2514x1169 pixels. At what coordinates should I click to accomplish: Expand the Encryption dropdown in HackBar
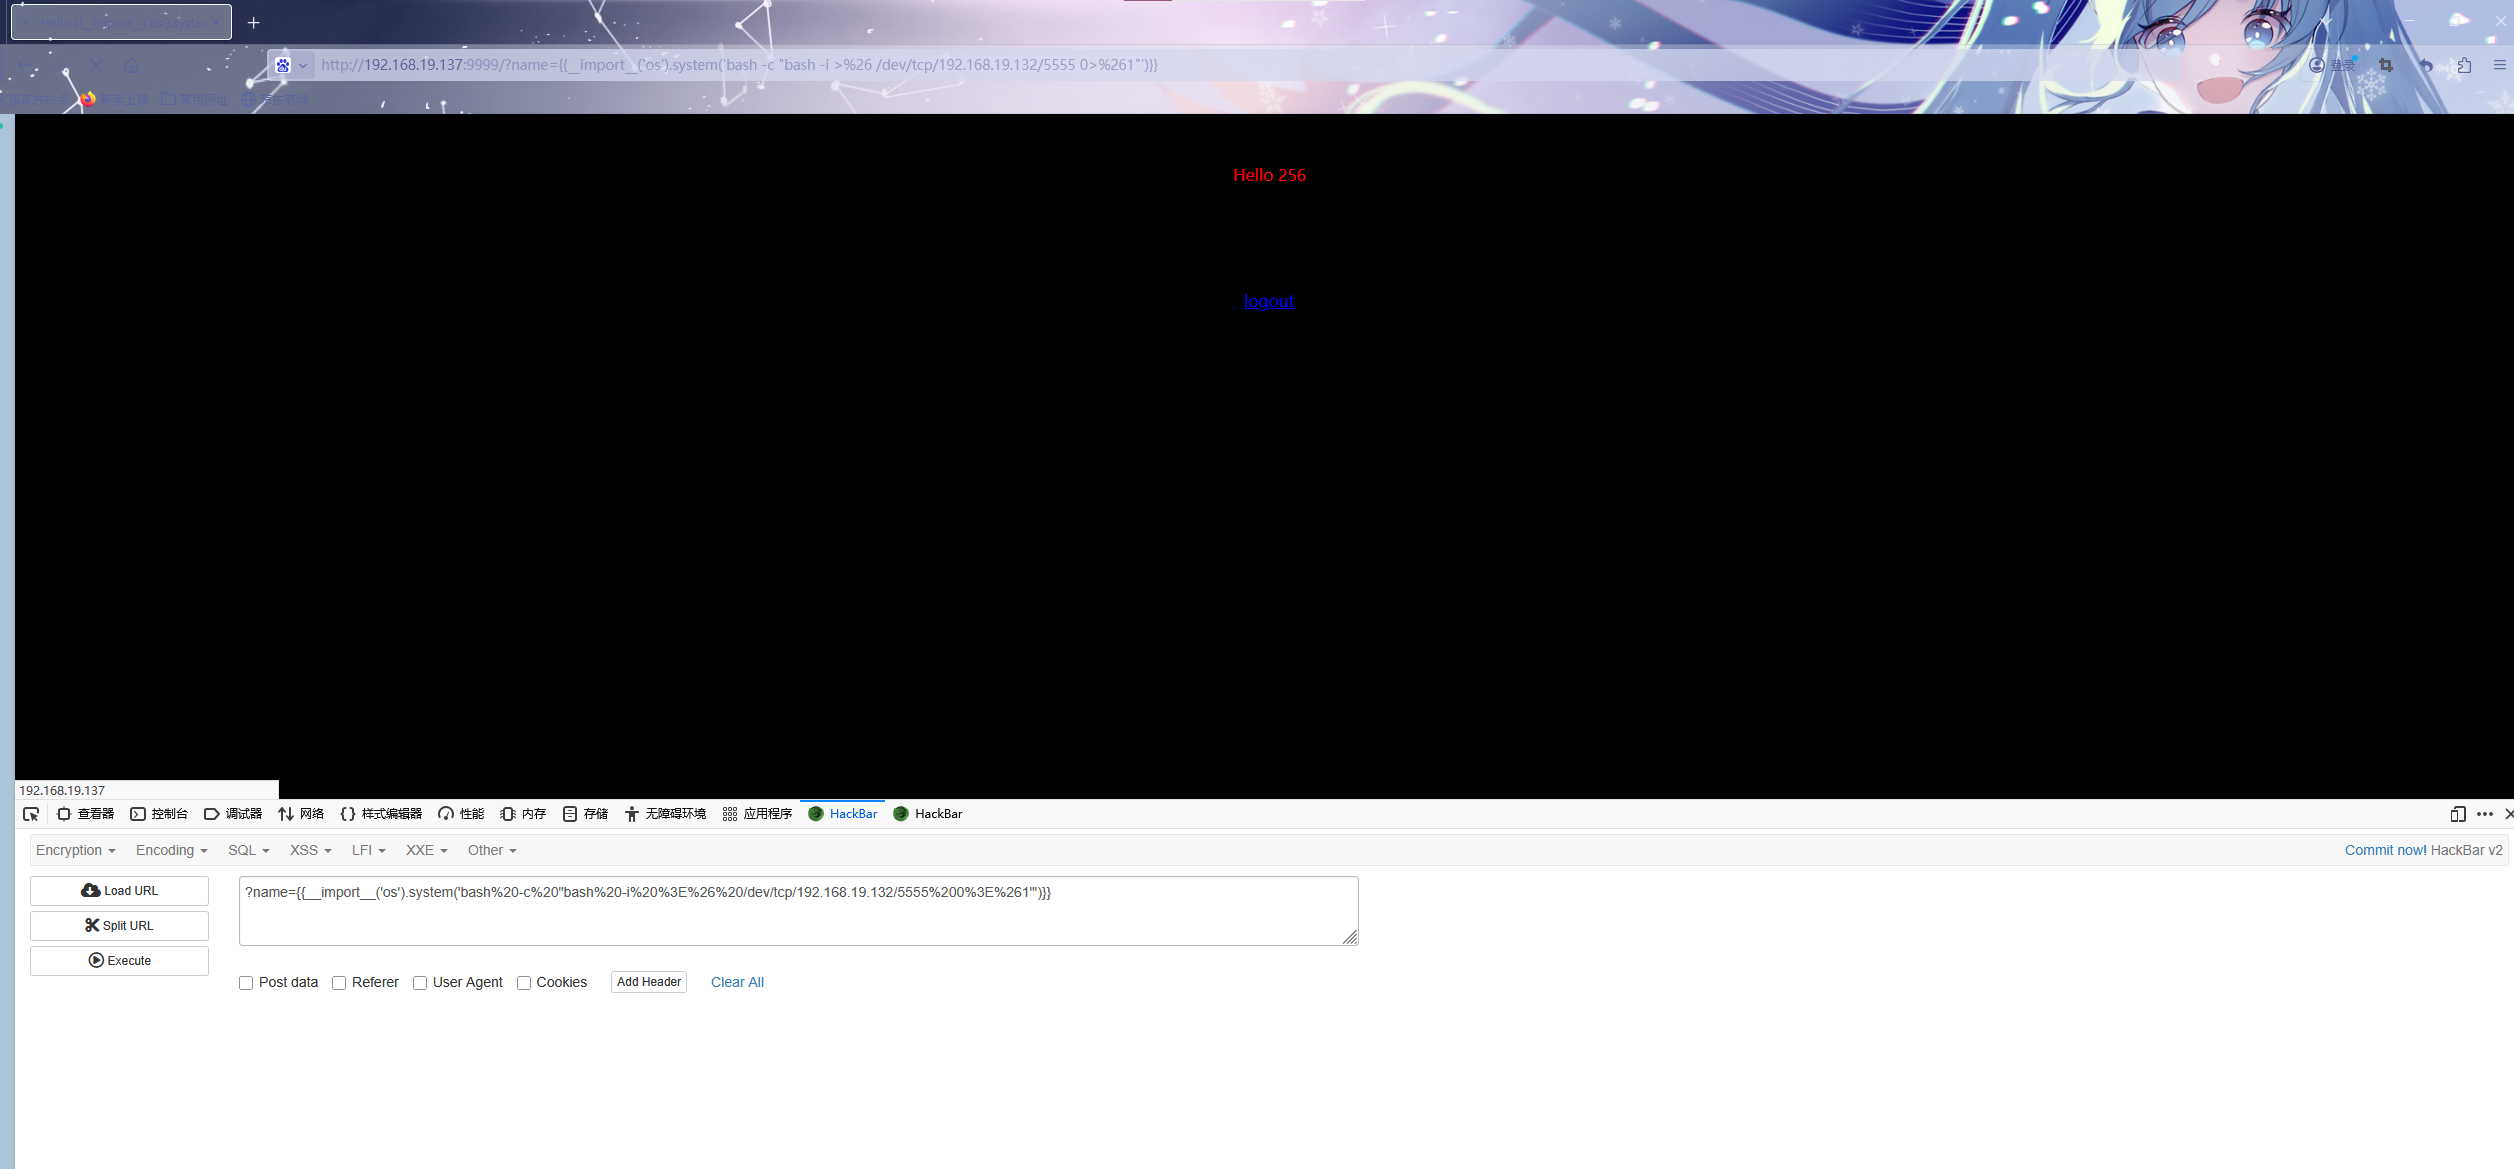point(76,850)
